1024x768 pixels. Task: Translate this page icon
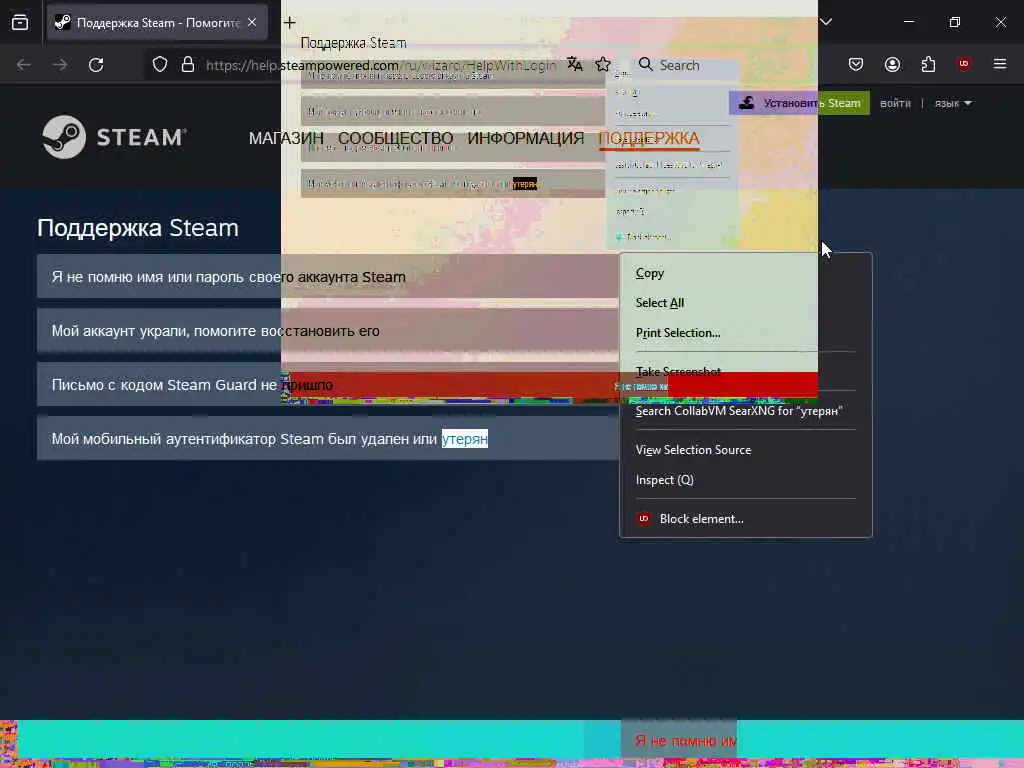pos(575,64)
